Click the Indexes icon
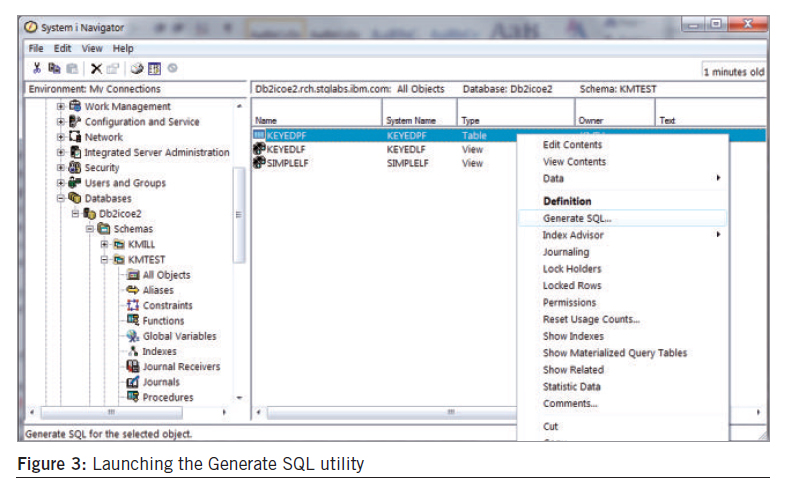The width and height of the screenshot is (793, 497). tap(134, 351)
